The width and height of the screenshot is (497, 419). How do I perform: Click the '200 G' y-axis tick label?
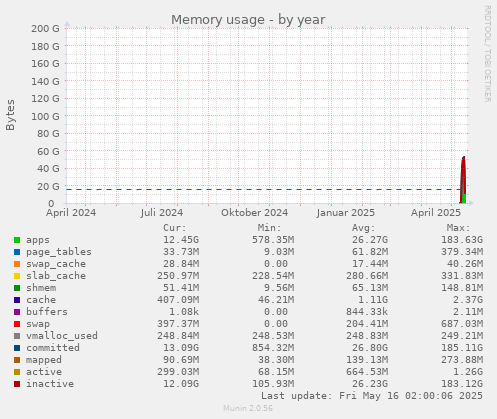click(x=45, y=29)
